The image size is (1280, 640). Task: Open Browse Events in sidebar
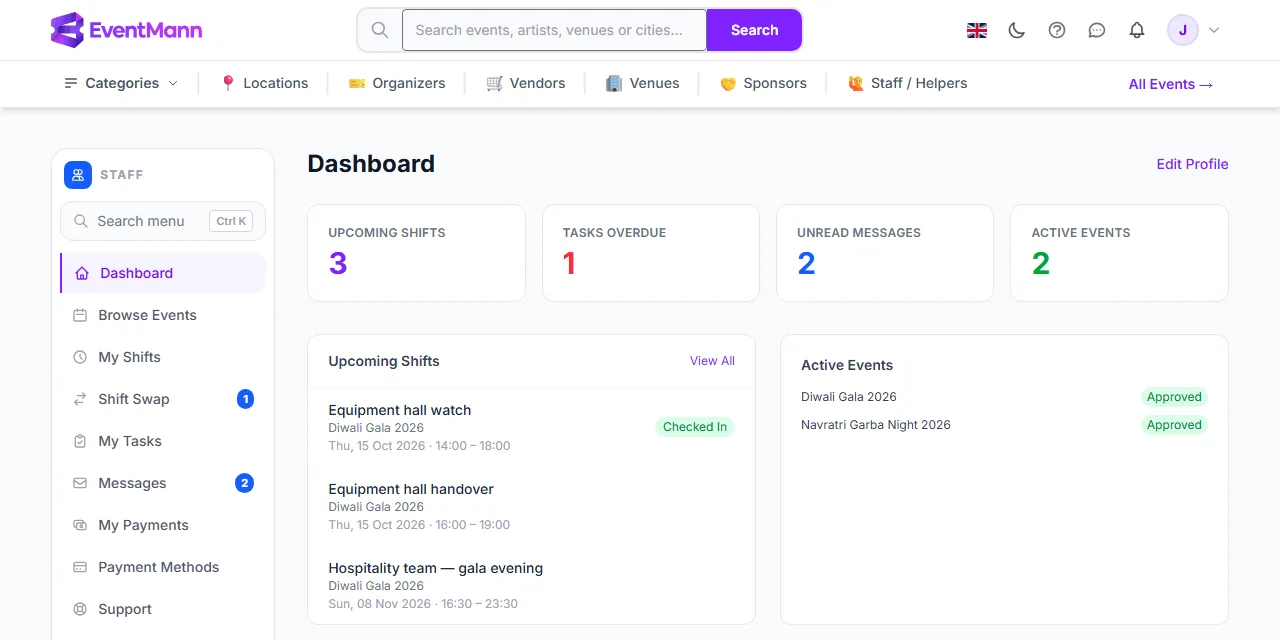click(163, 315)
